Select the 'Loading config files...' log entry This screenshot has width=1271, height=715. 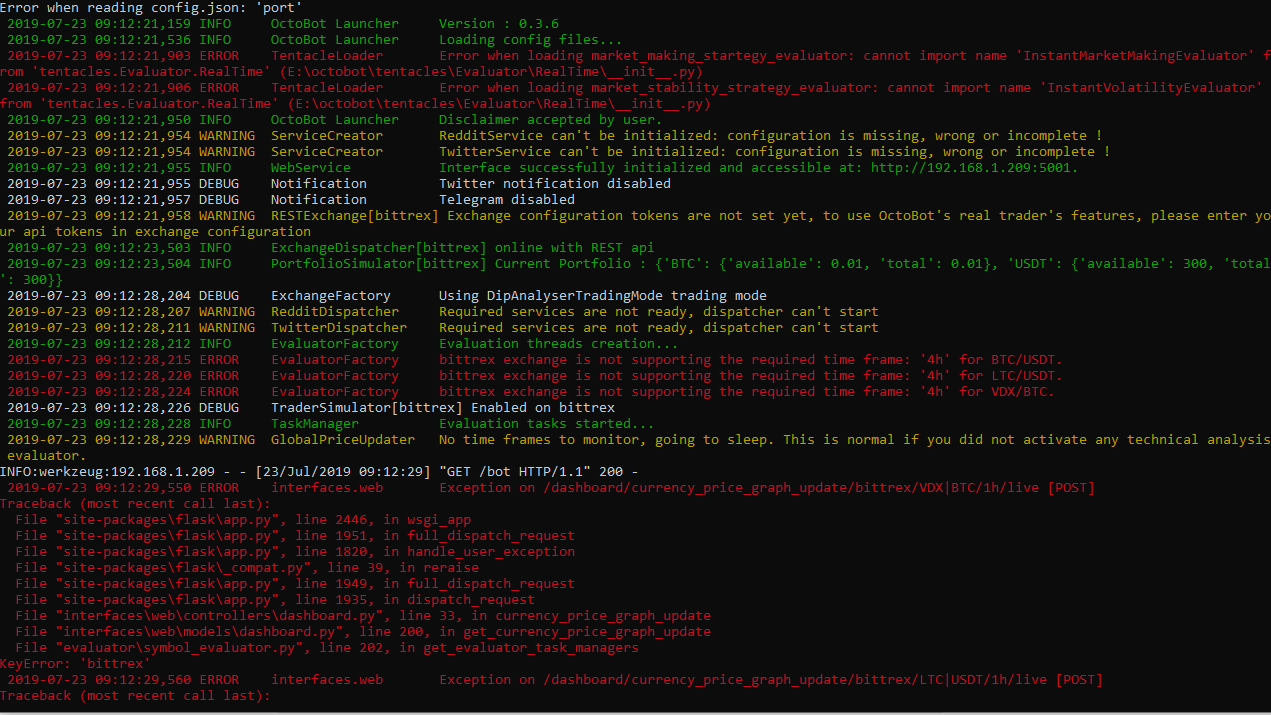coord(520,39)
